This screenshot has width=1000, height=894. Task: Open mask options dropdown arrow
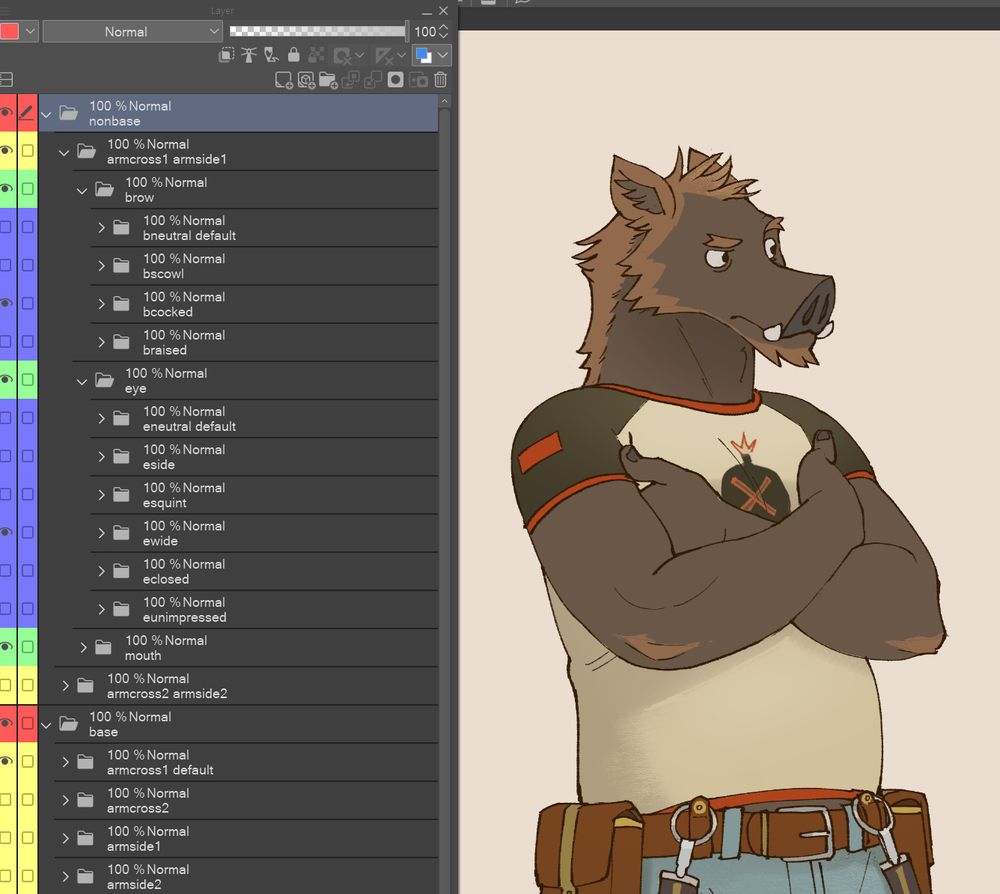coord(359,55)
